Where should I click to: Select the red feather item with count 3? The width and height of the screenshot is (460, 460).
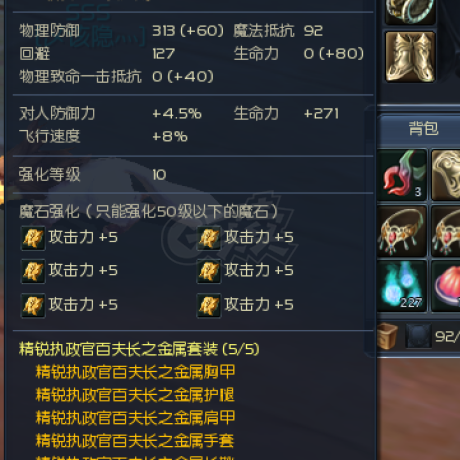click(402, 175)
